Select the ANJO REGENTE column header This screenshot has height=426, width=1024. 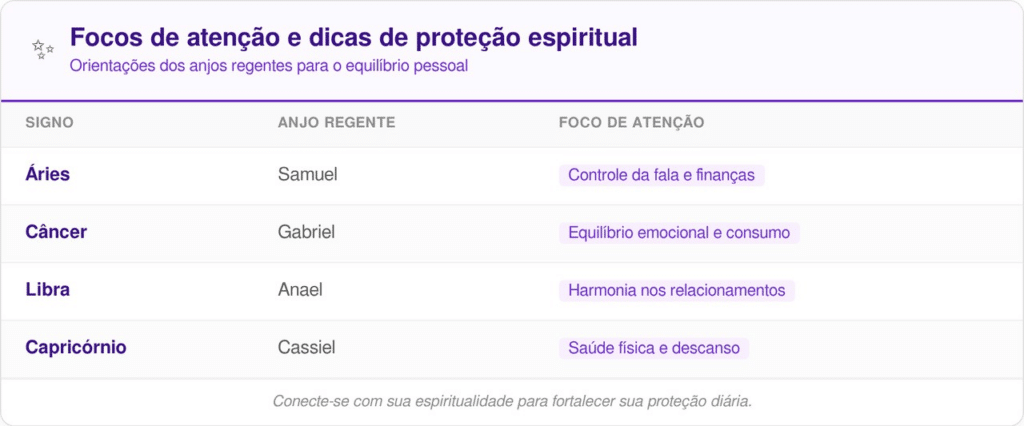336,122
